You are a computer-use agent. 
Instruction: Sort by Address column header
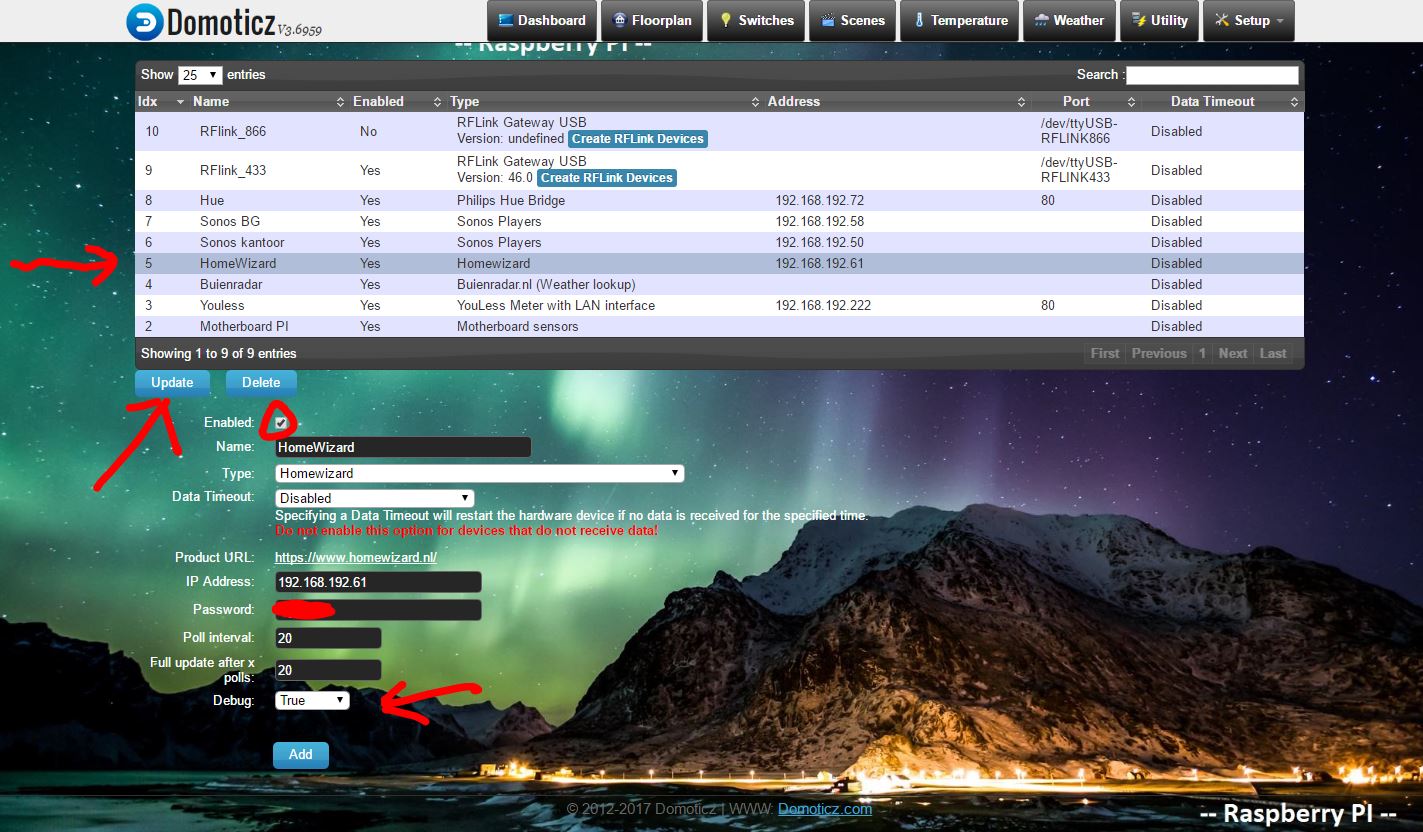897,102
